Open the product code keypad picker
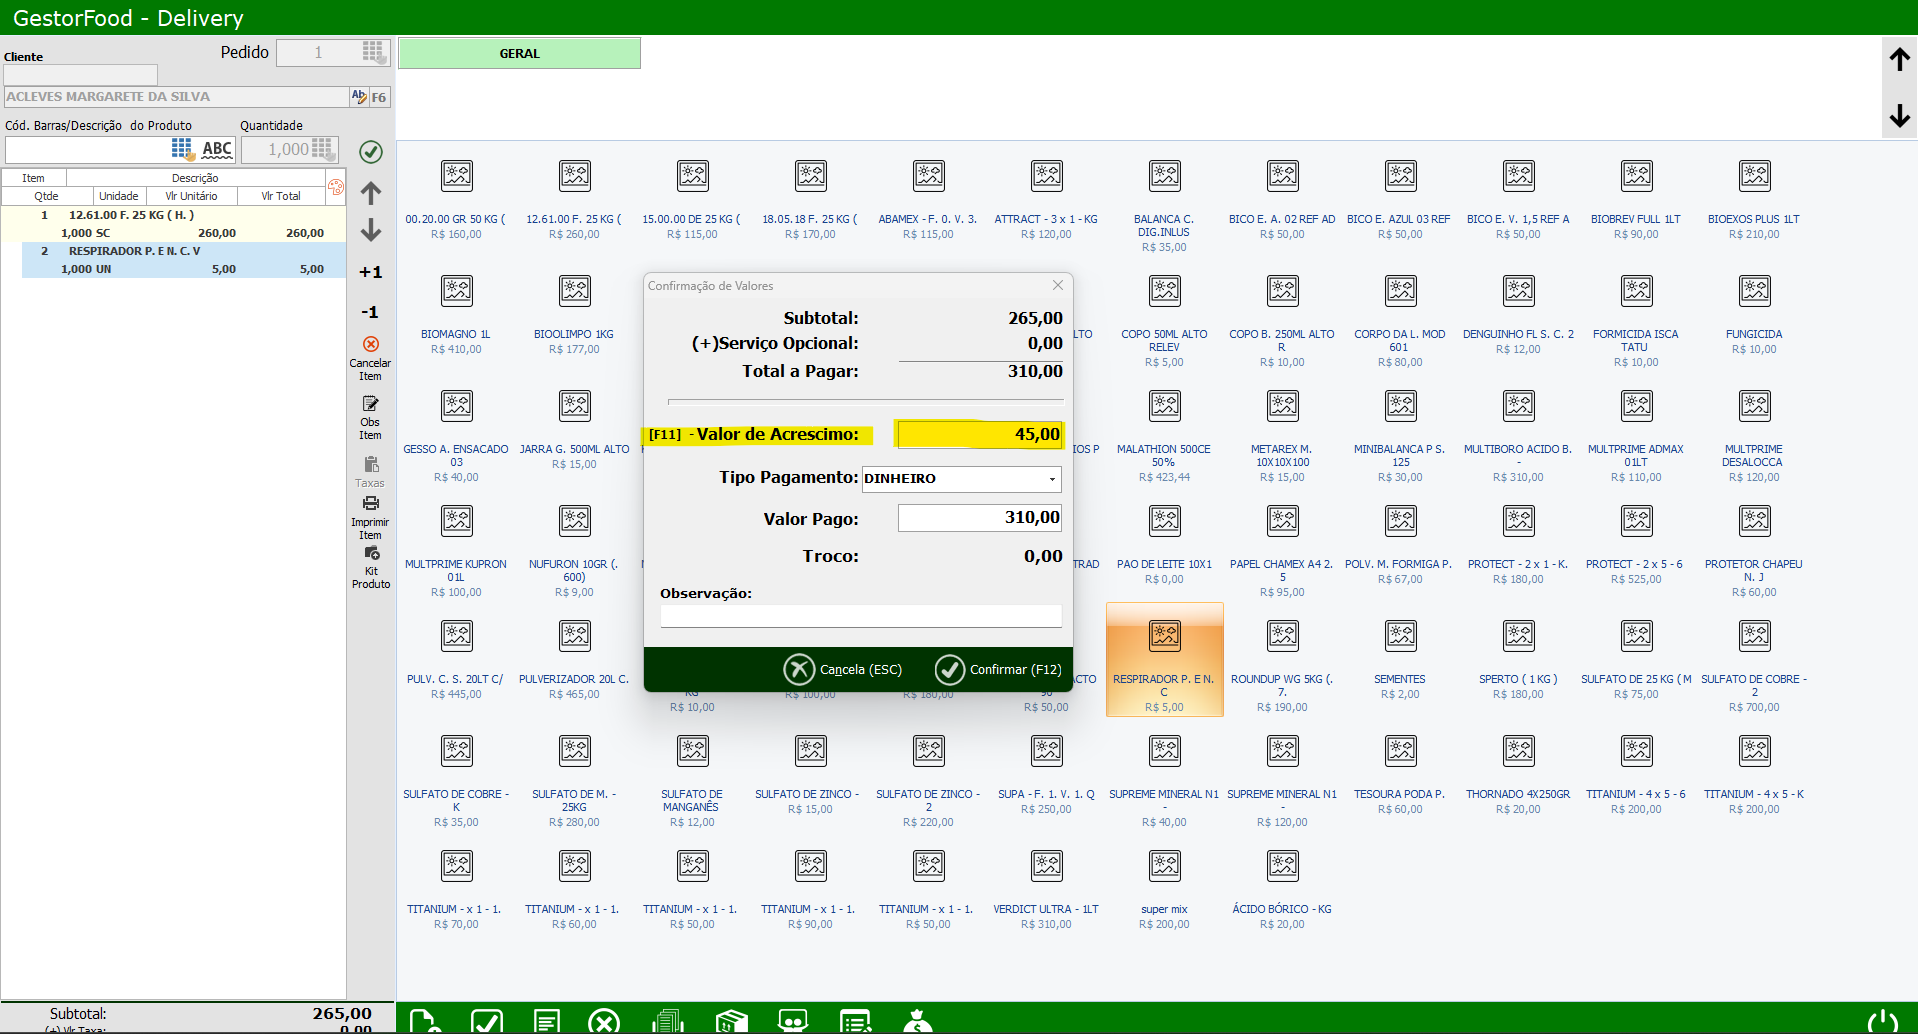Viewport: 1918px width, 1034px height. pyautogui.click(x=182, y=149)
